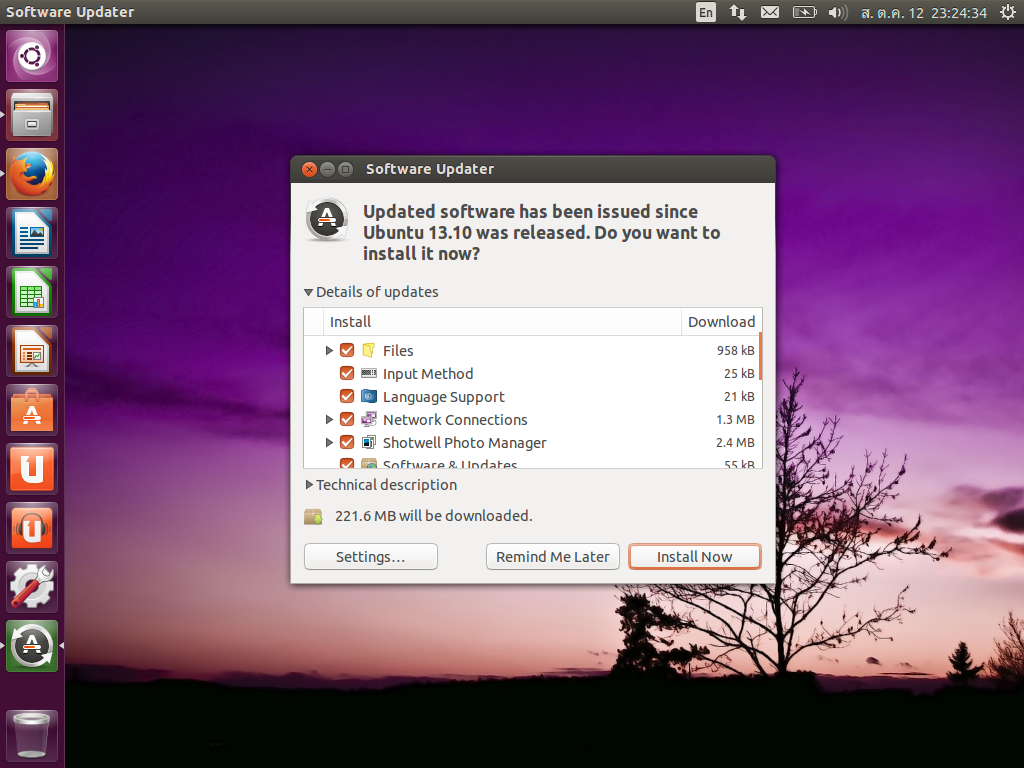Click the 2.4 MB download size value
This screenshot has width=1024, height=768.
pos(735,442)
